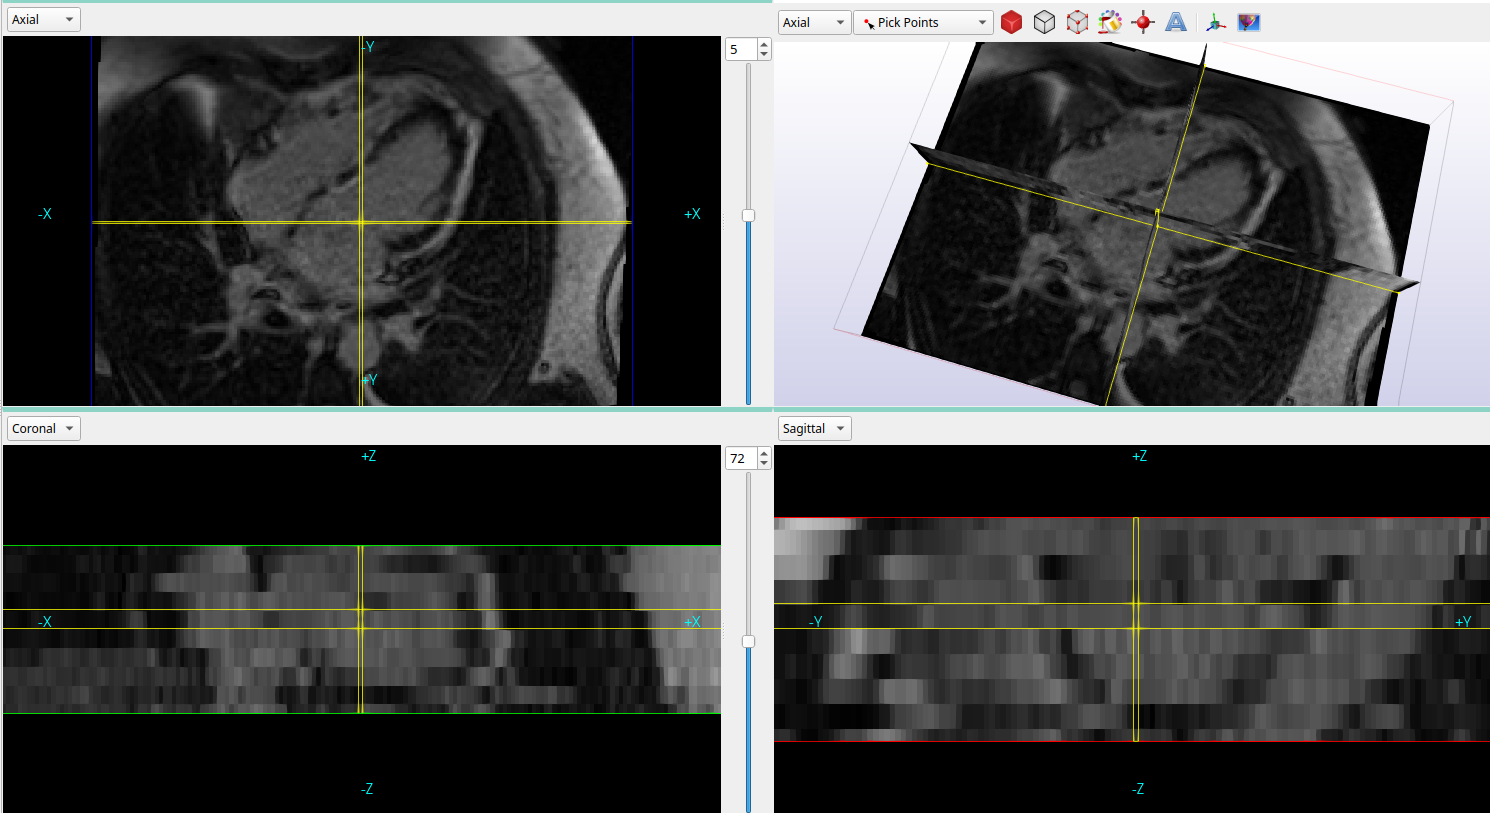Open the Pick Points mode dropdown
The width and height of the screenshot is (1490, 813).
point(923,22)
